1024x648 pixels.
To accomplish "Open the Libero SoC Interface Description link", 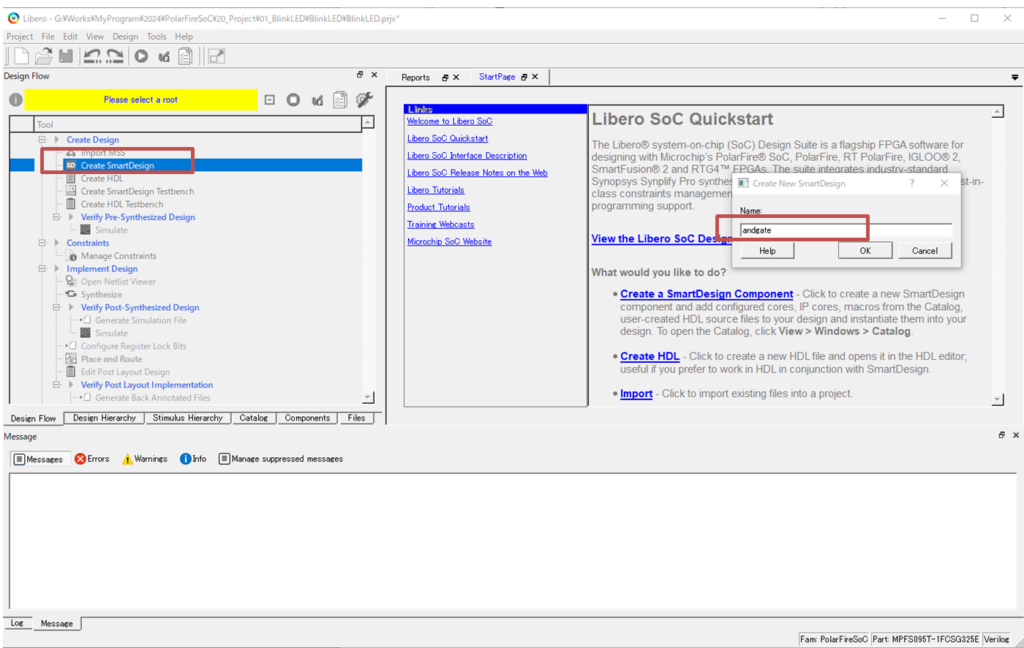I will (x=466, y=156).
